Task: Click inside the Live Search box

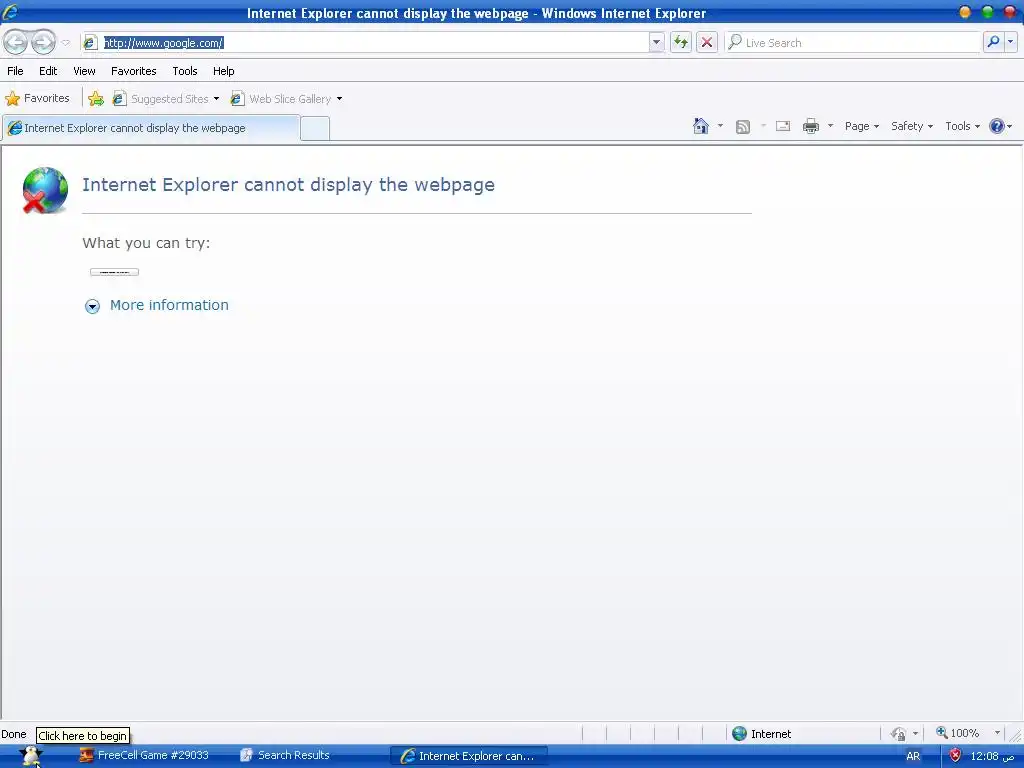Action: [x=852, y=43]
